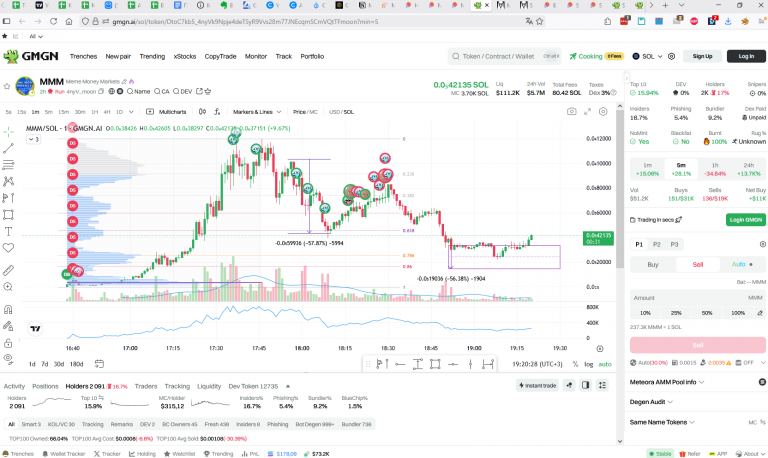Image resolution: width=768 pixels, height=458 pixels.
Task: Click the Sign Up button
Action: click(702, 56)
